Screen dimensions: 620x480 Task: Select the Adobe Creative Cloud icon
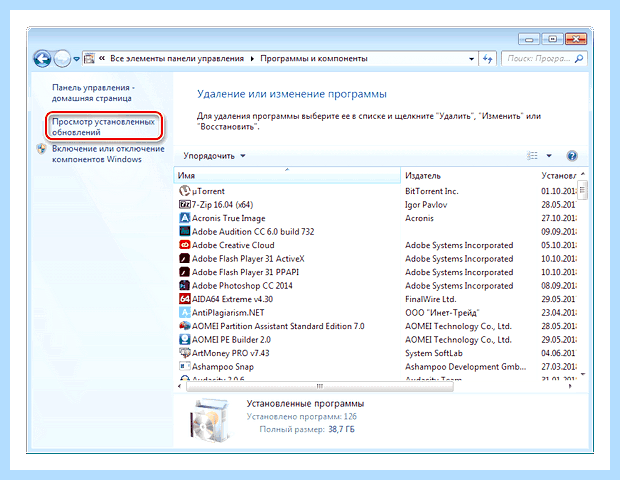pyautogui.click(x=184, y=245)
